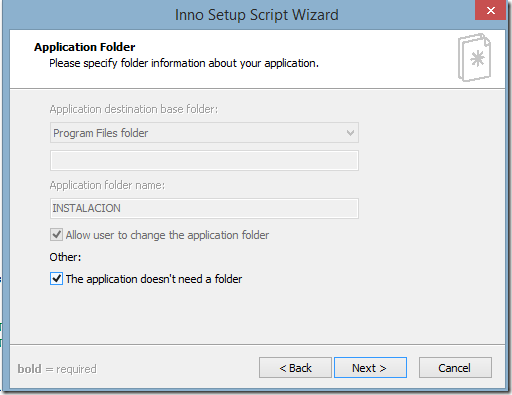Click the 'Application Folder' heading
Viewport: 512px width, 395px height.
click(85, 47)
